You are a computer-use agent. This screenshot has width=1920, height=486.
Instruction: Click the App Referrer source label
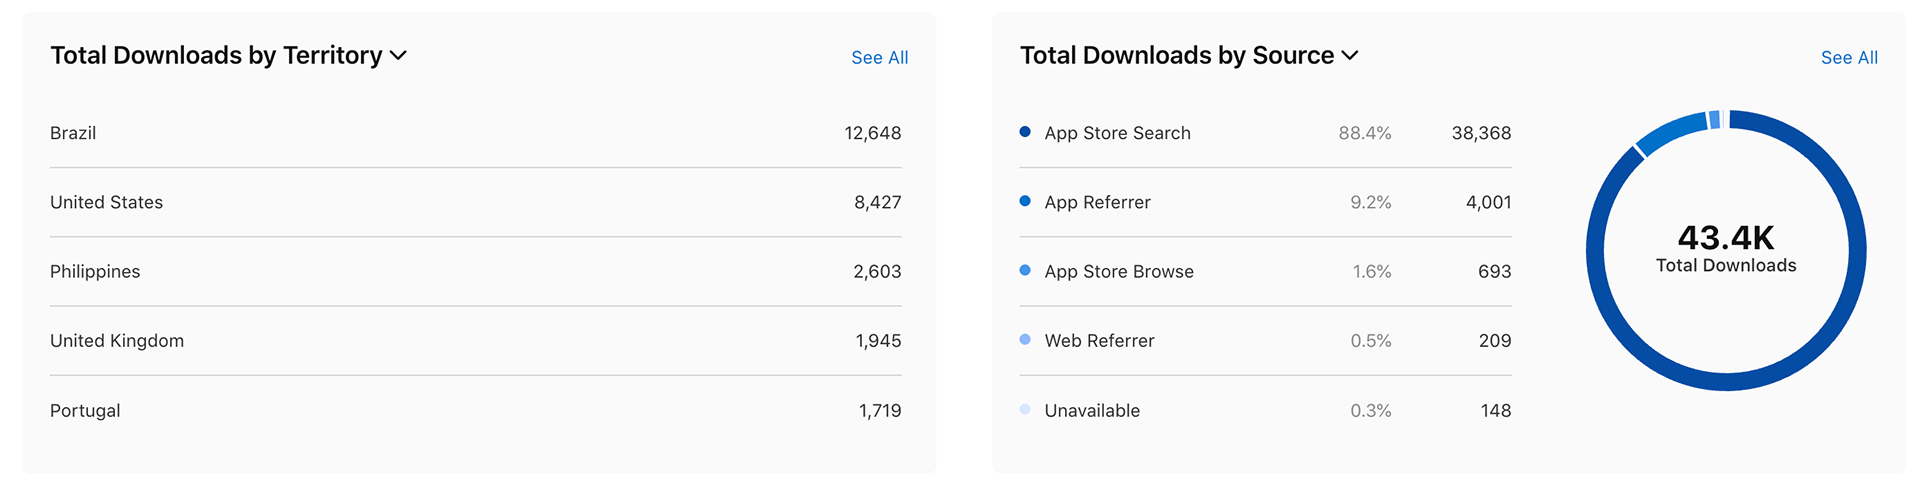[1097, 202]
